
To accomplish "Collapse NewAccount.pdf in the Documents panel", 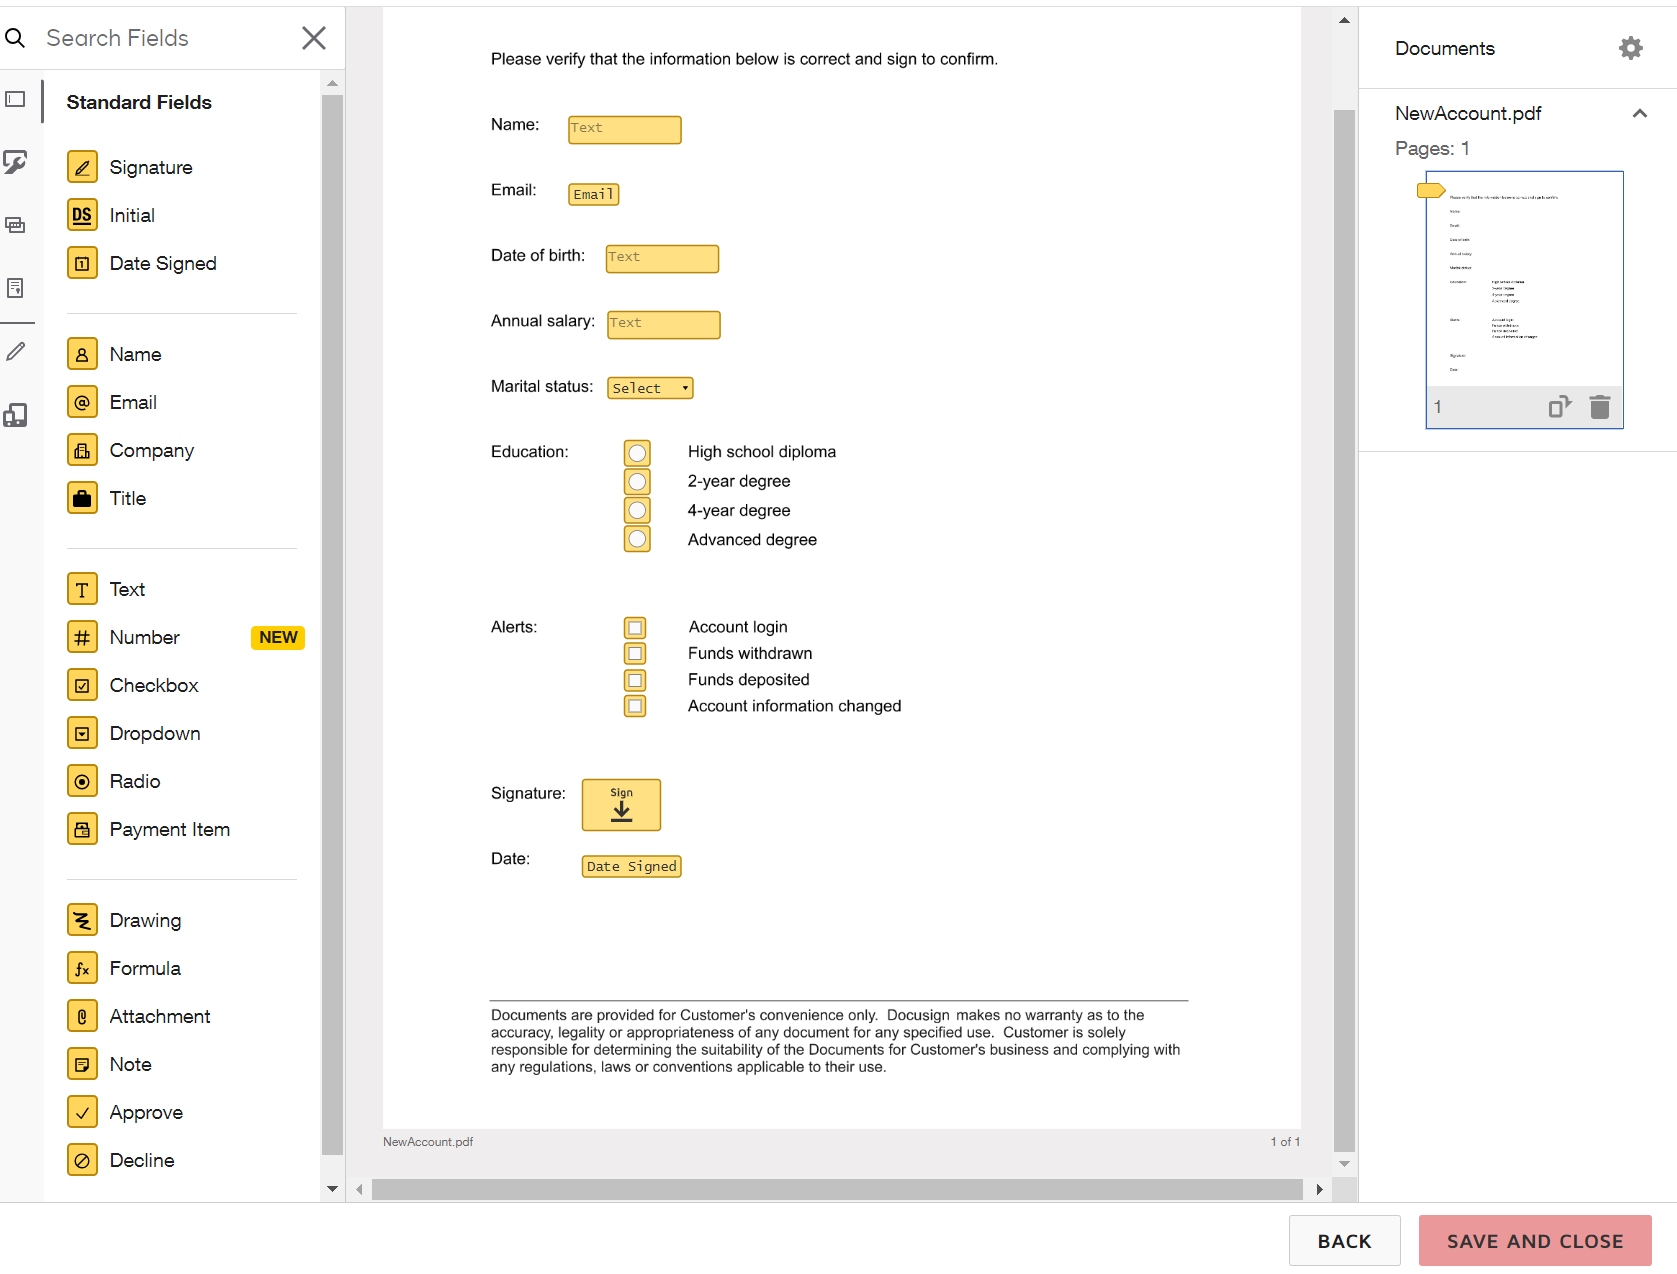I will [x=1640, y=113].
